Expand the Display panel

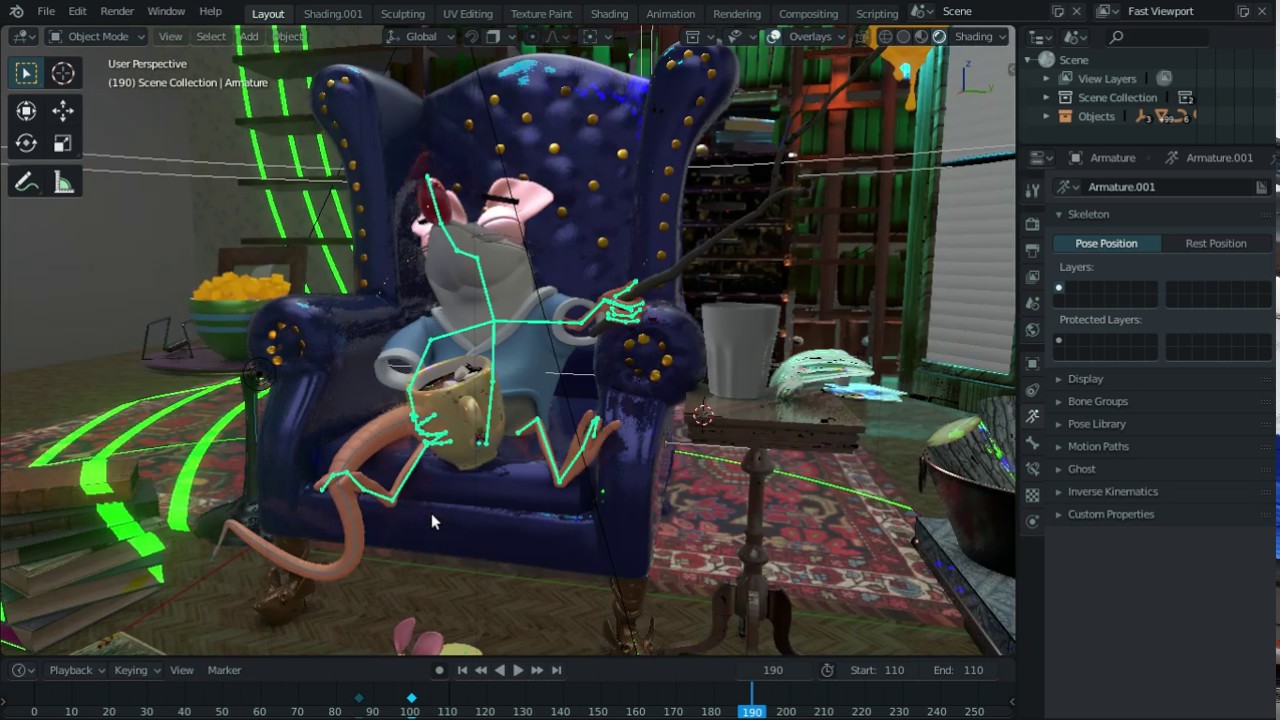pyautogui.click(x=1085, y=379)
